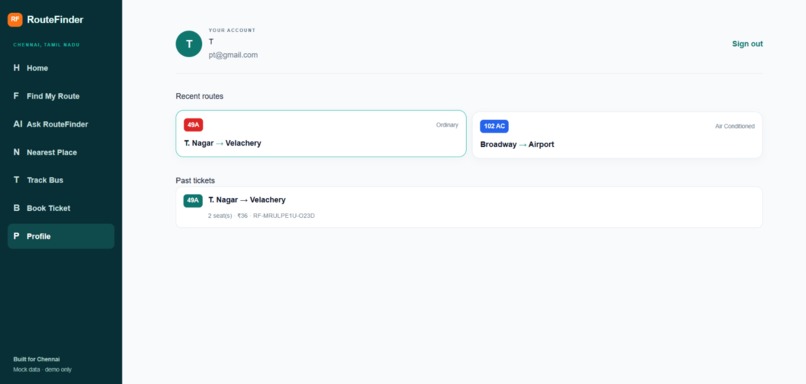Click the Recent routes heading
The height and width of the screenshot is (384, 806).
point(199,96)
